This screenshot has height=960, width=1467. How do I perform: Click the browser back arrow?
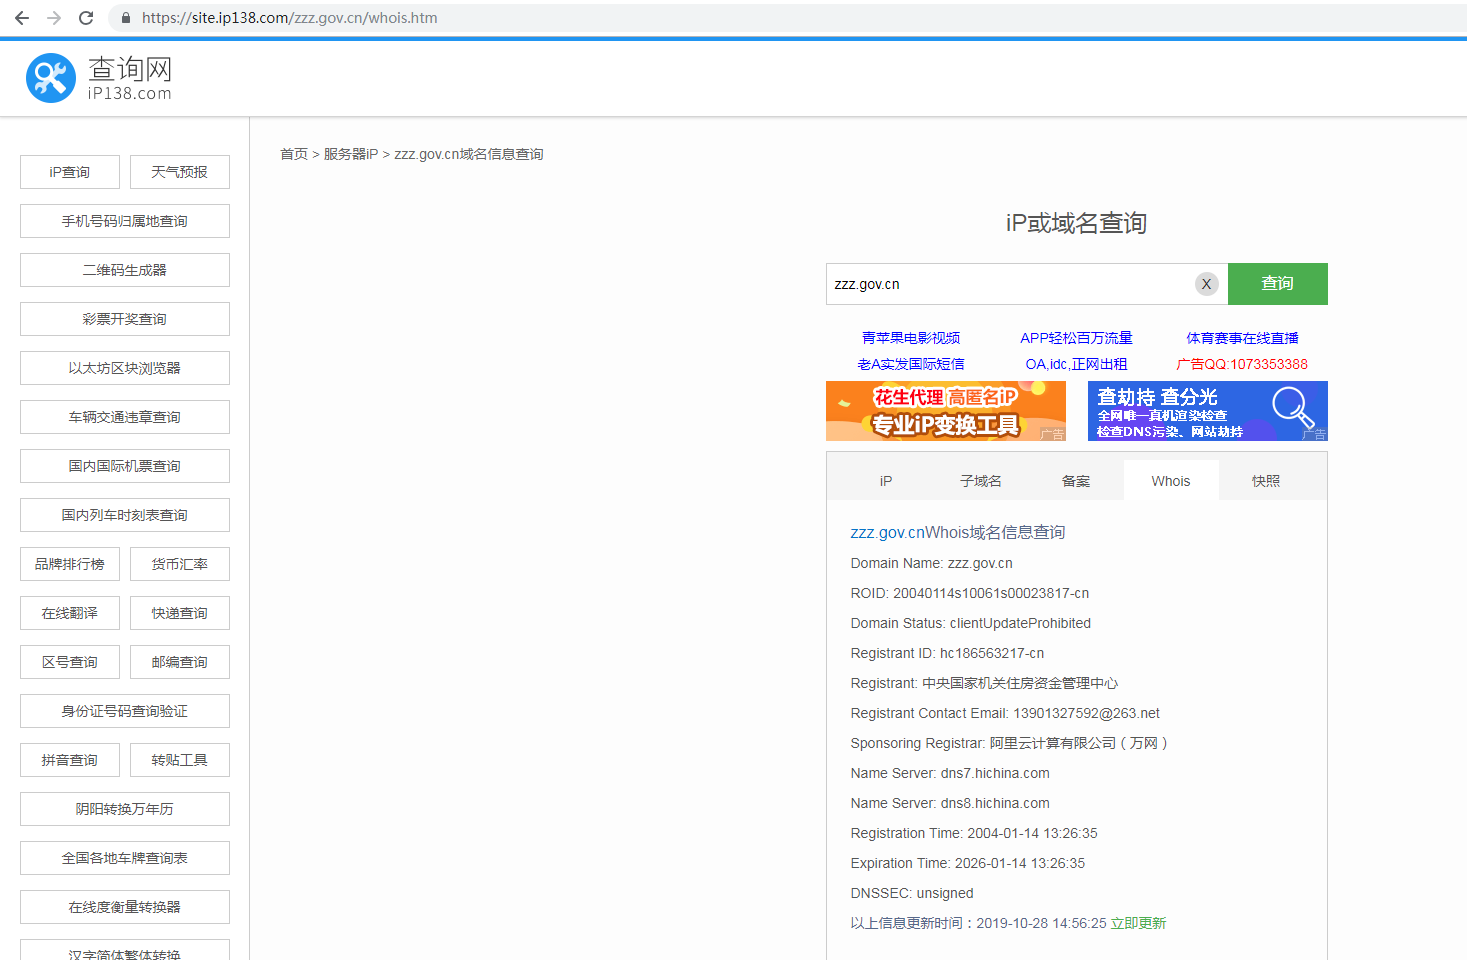click(x=22, y=18)
